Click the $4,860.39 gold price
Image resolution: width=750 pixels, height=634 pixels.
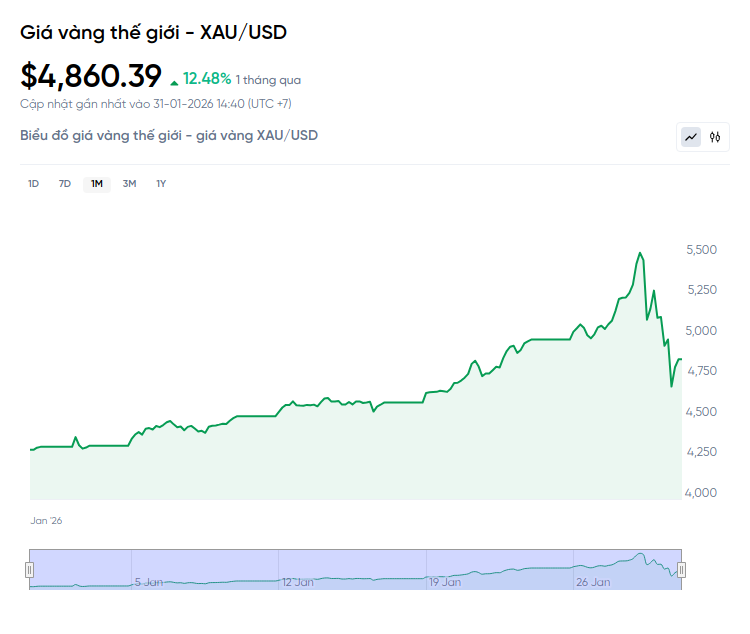pos(90,76)
